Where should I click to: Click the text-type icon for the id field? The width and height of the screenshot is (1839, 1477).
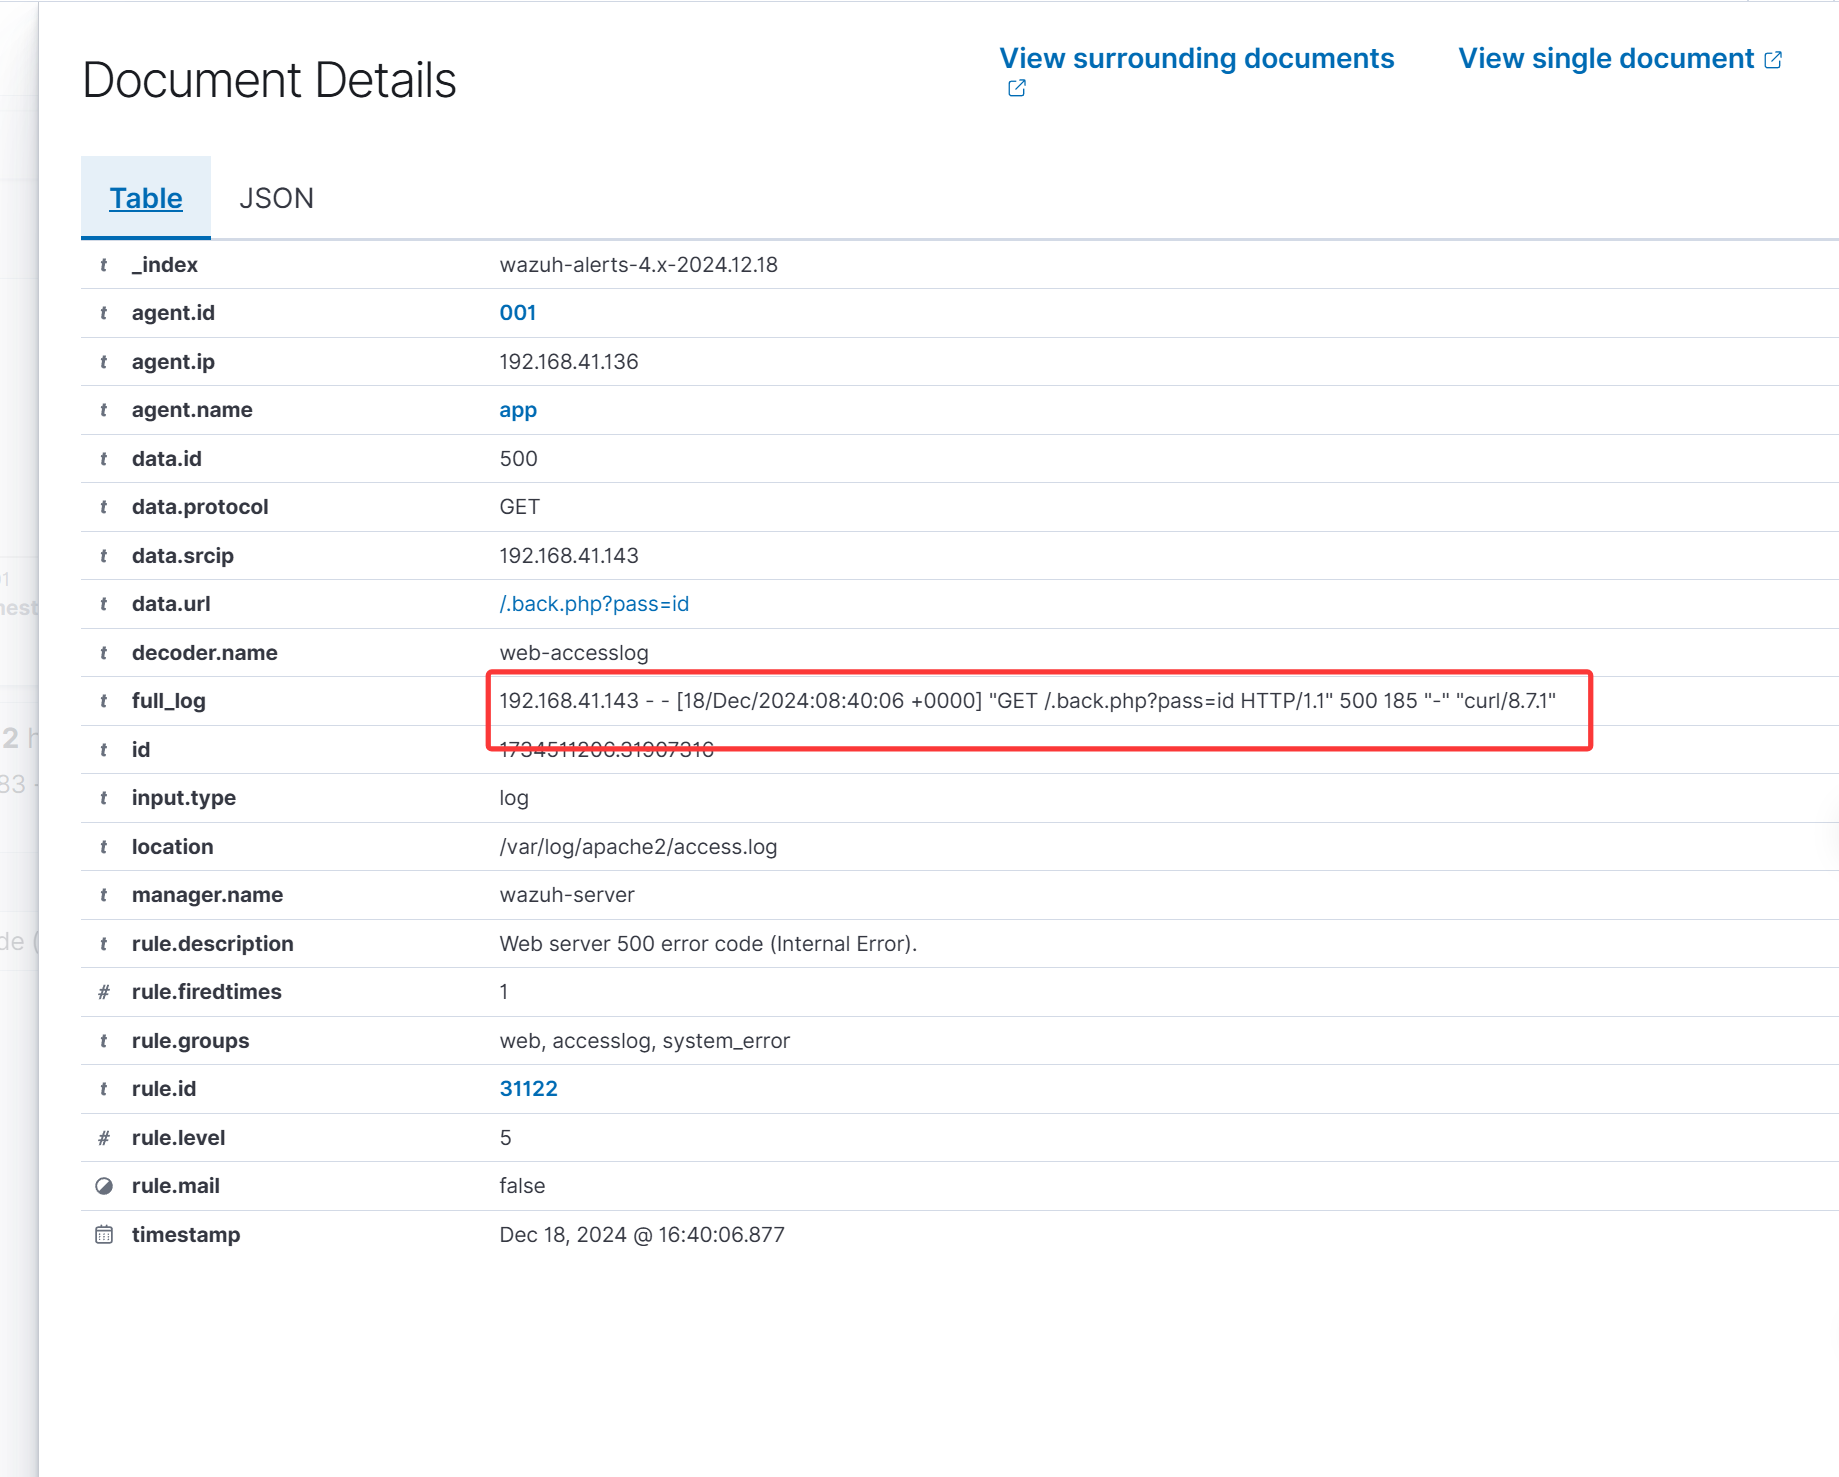click(x=103, y=750)
